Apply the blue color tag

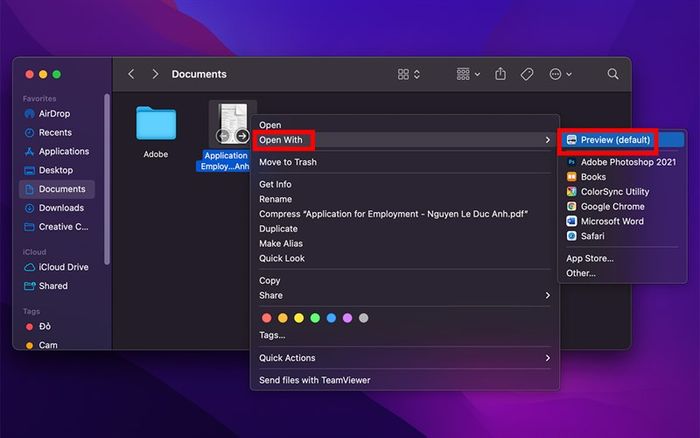[x=331, y=318]
